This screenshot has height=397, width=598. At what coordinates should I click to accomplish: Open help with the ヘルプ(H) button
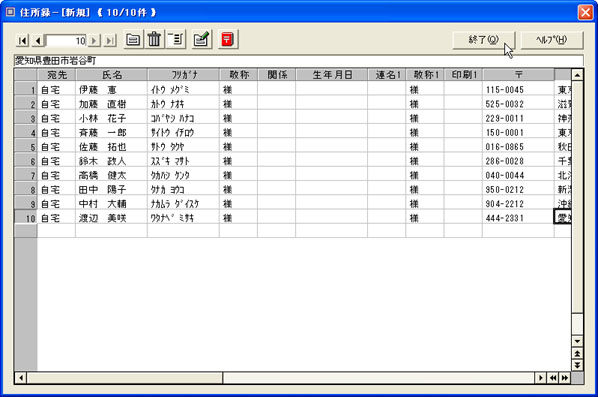click(x=551, y=40)
